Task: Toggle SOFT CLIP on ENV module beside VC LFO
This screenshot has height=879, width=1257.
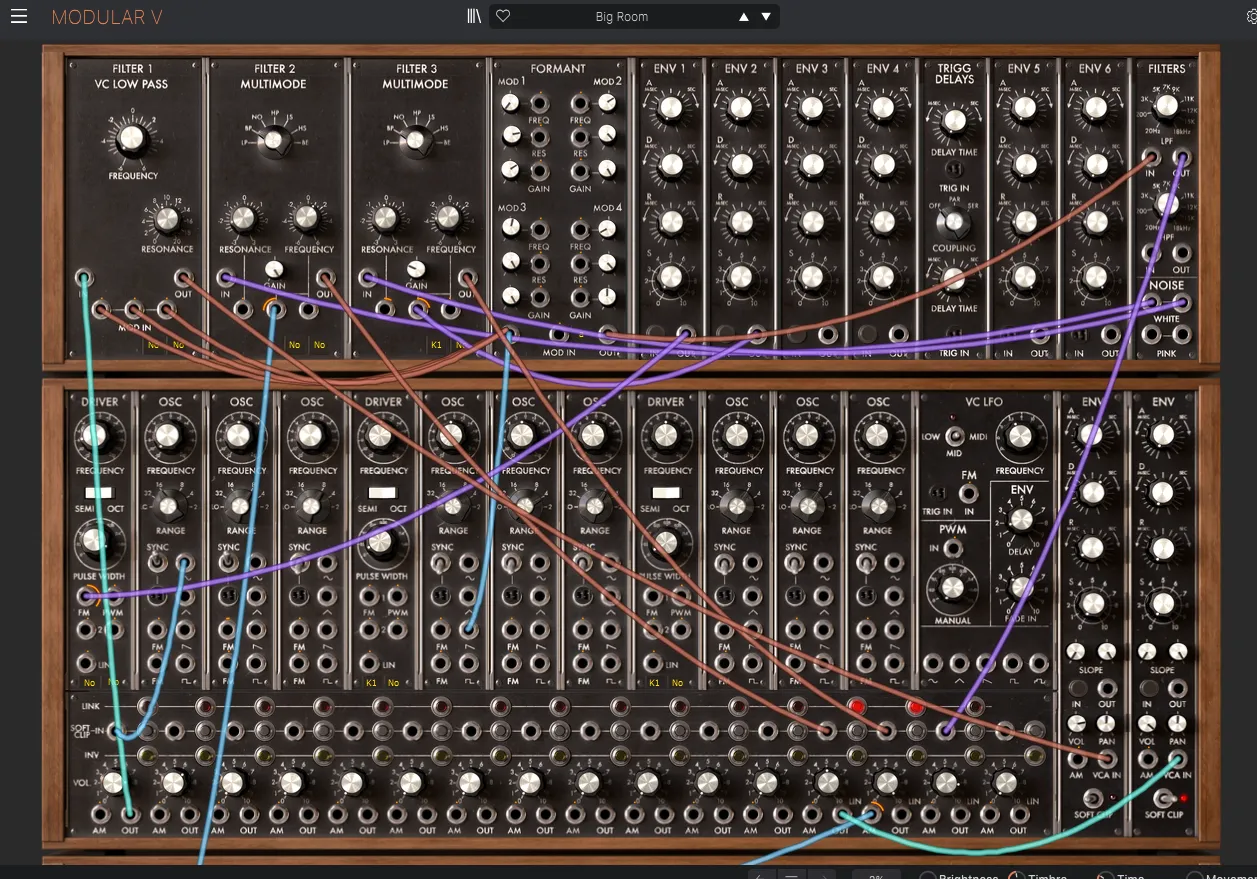Action: [1094, 798]
